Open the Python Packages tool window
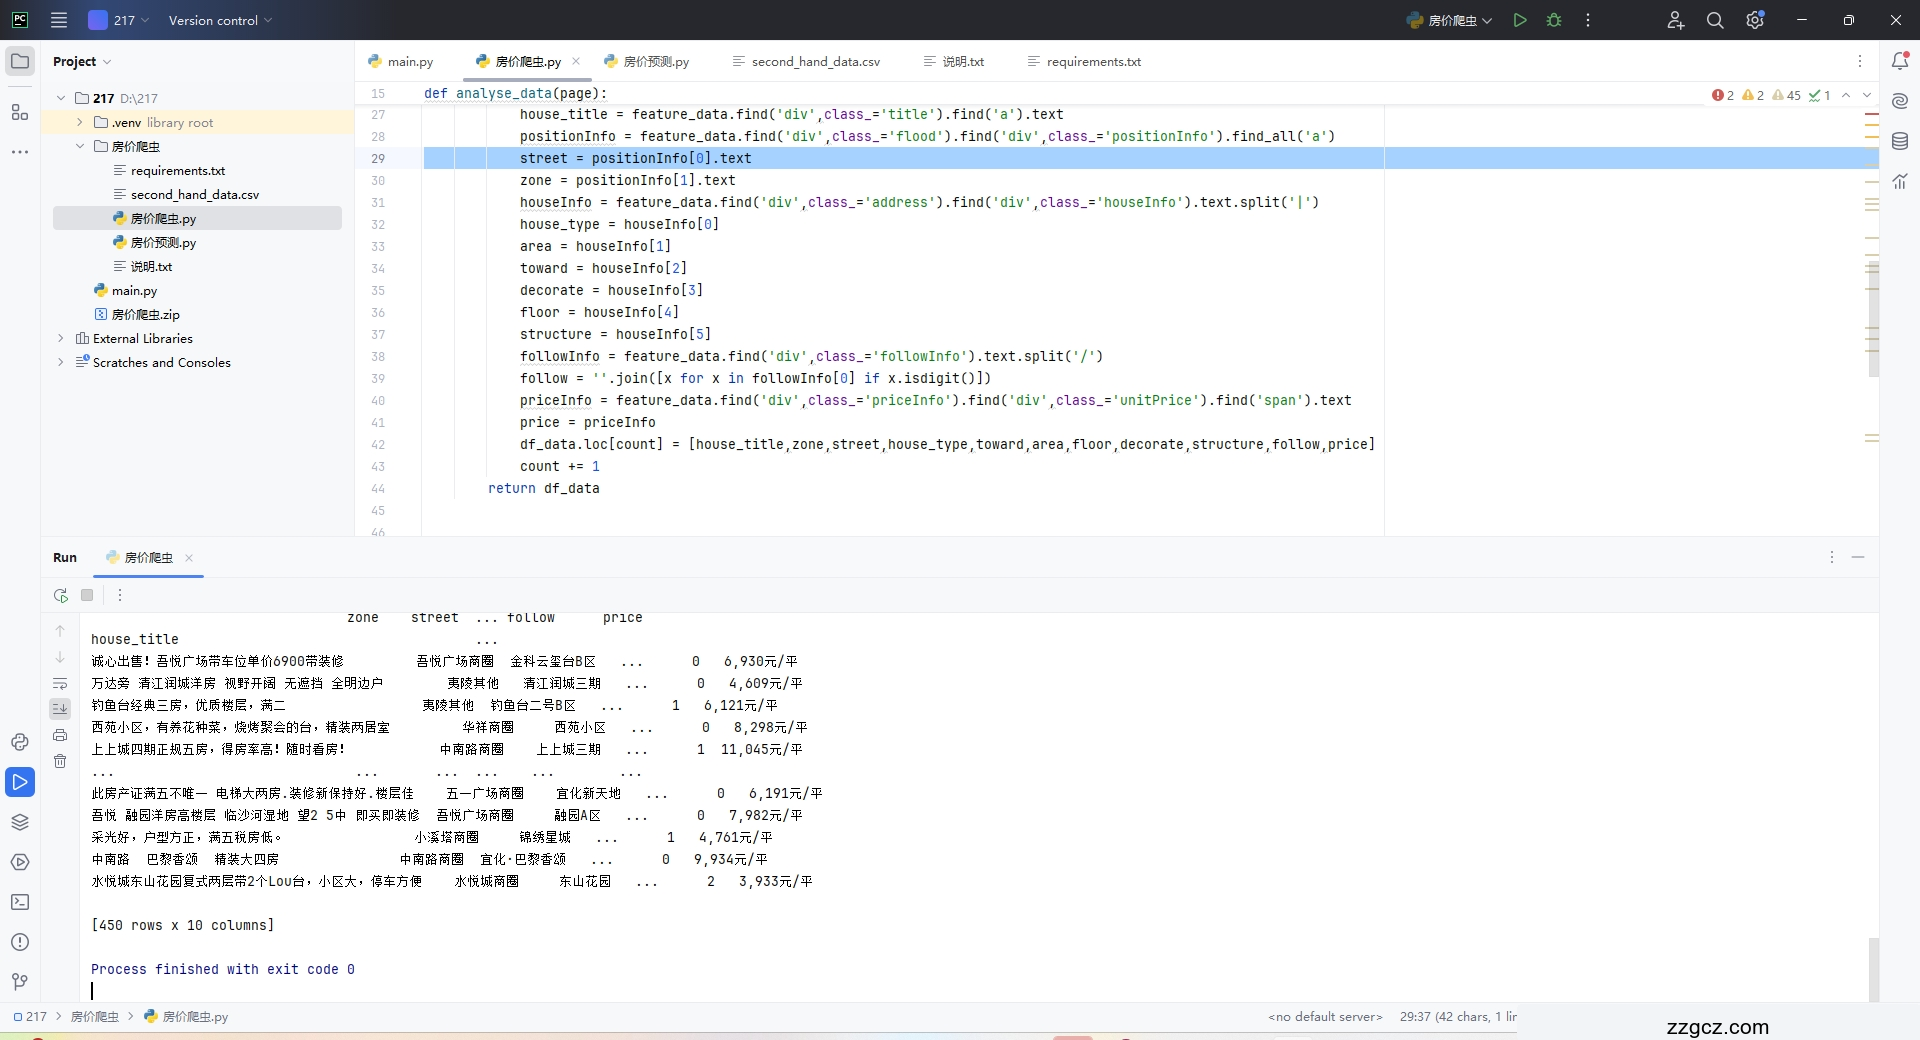 tap(20, 822)
